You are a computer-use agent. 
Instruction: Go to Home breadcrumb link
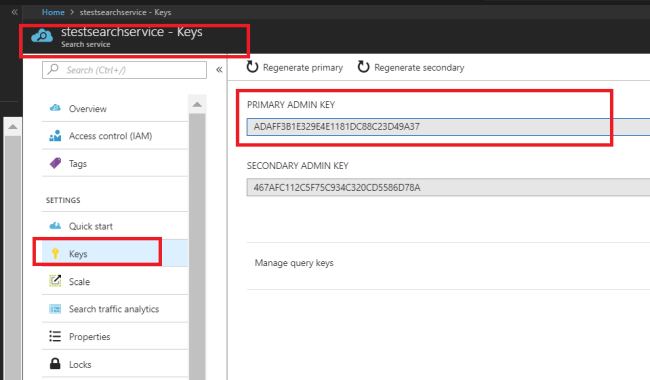point(53,12)
